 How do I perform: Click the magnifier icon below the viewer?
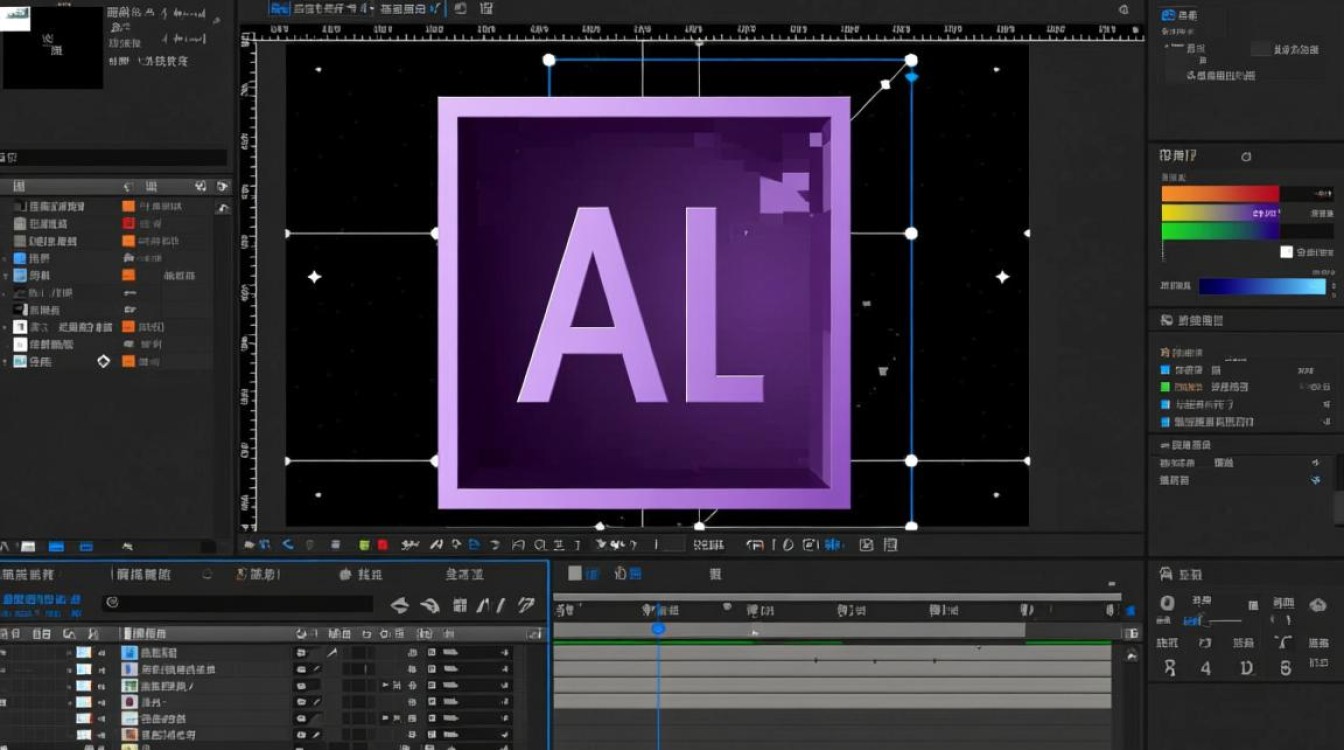(x=540, y=545)
